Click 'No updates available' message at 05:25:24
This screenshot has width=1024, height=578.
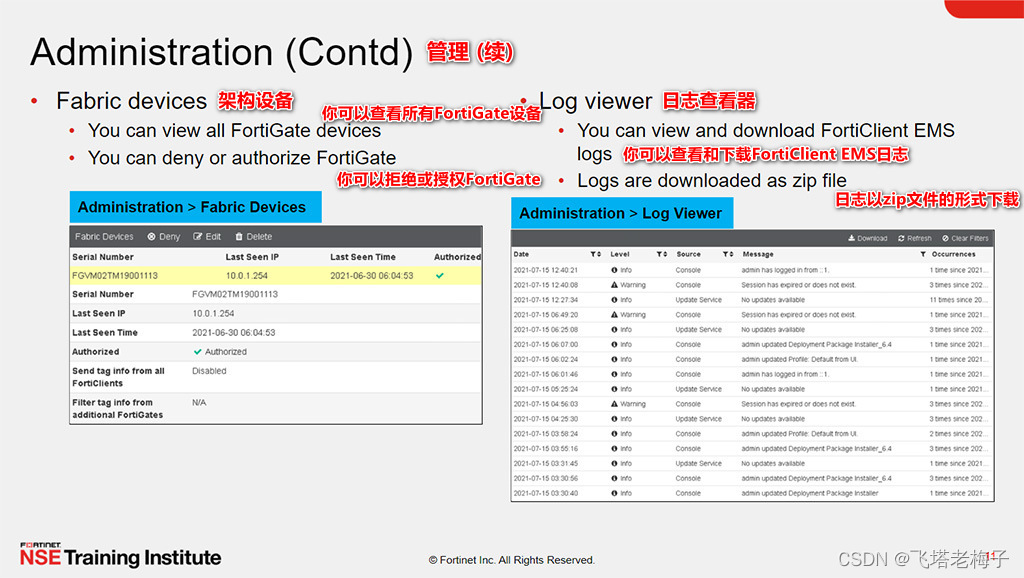(x=773, y=389)
